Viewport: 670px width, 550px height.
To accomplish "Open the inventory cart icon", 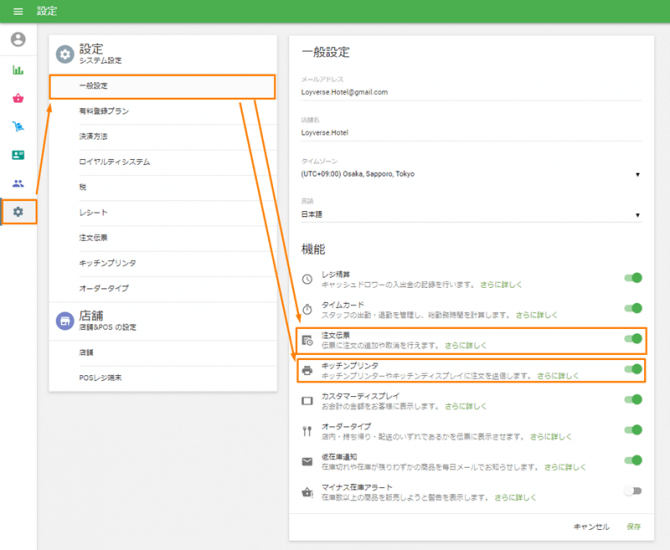I will pyautogui.click(x=18, y=126).
